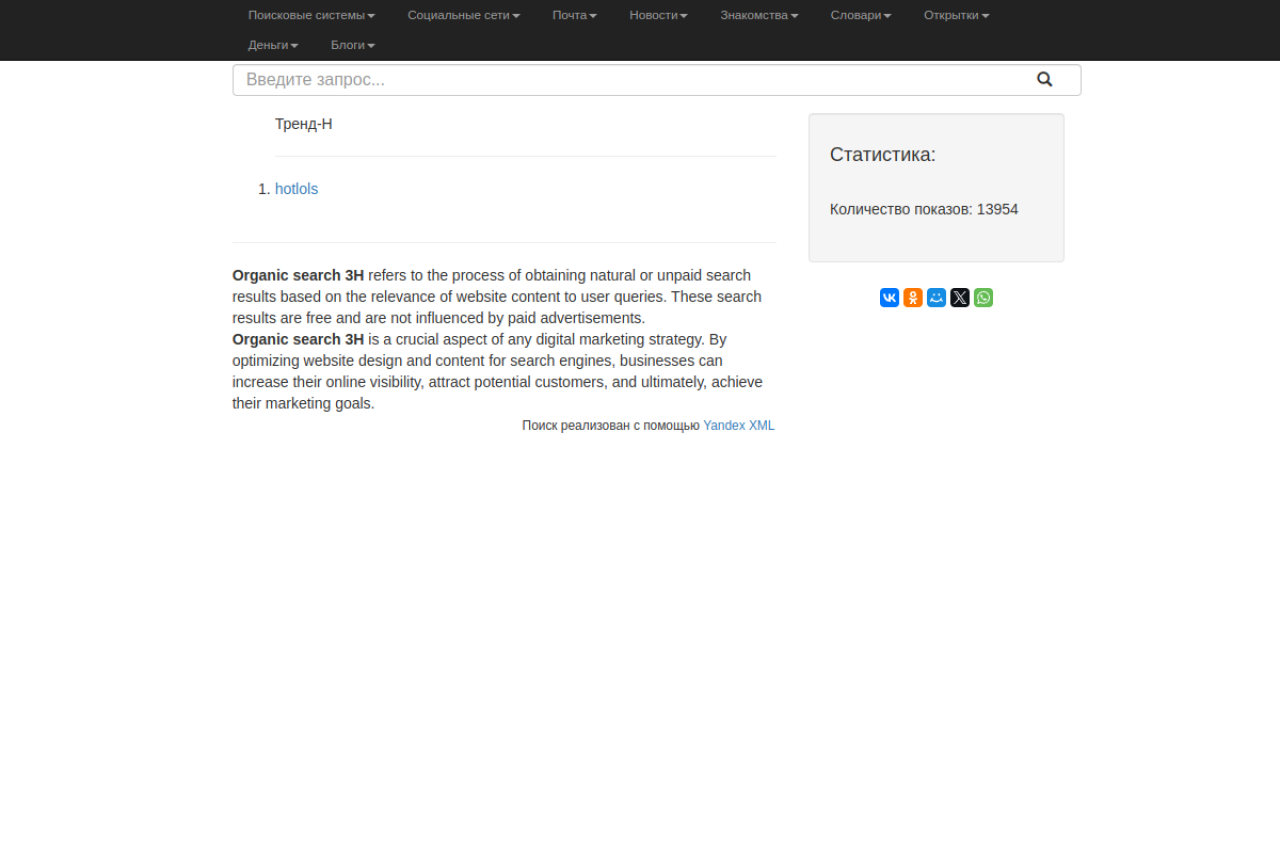Share via the Odnoklassniki icon

coord(913,298)
